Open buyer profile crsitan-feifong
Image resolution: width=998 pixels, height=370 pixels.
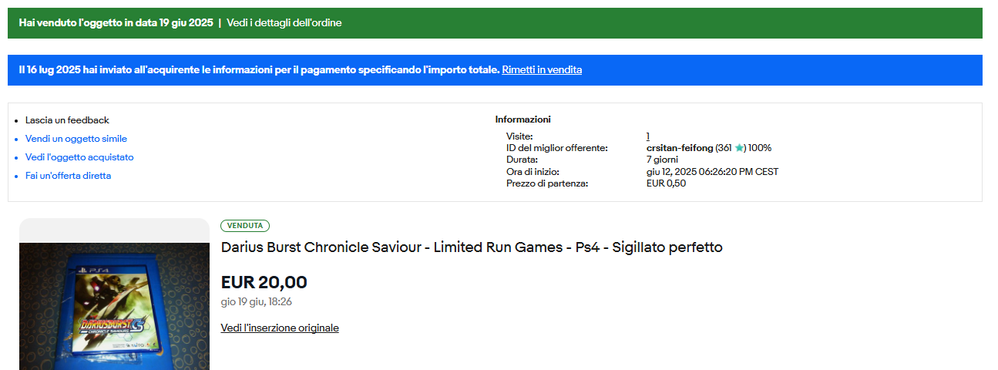tap(679, 148)
